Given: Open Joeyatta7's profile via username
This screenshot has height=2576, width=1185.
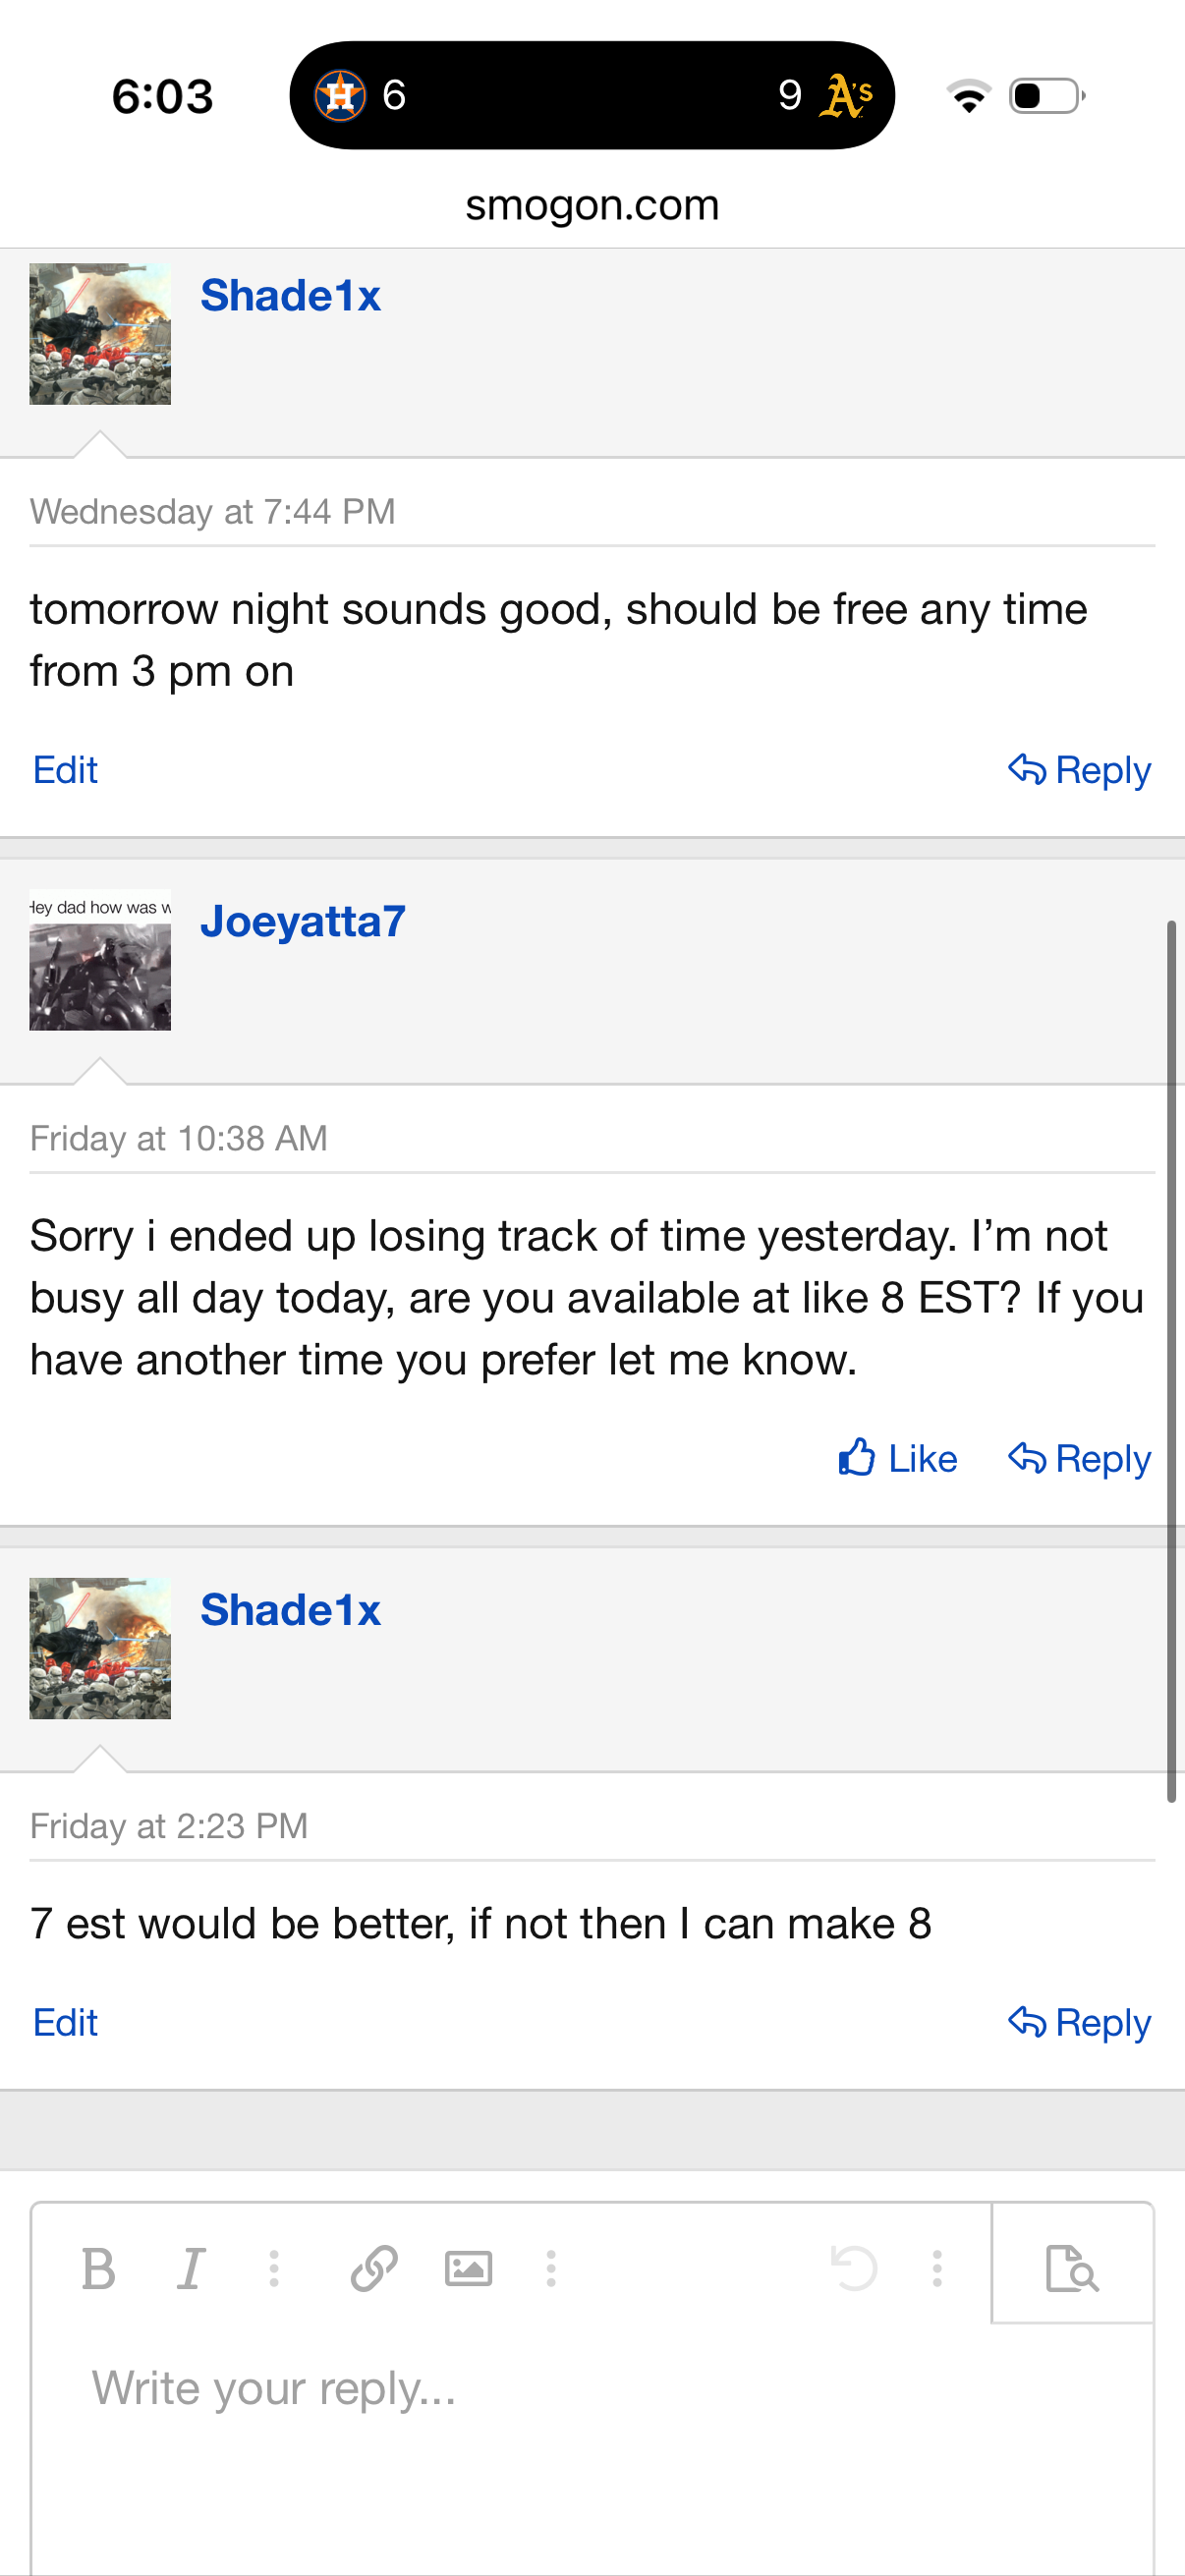Looking at the screenshot, I should click(303, 921).
